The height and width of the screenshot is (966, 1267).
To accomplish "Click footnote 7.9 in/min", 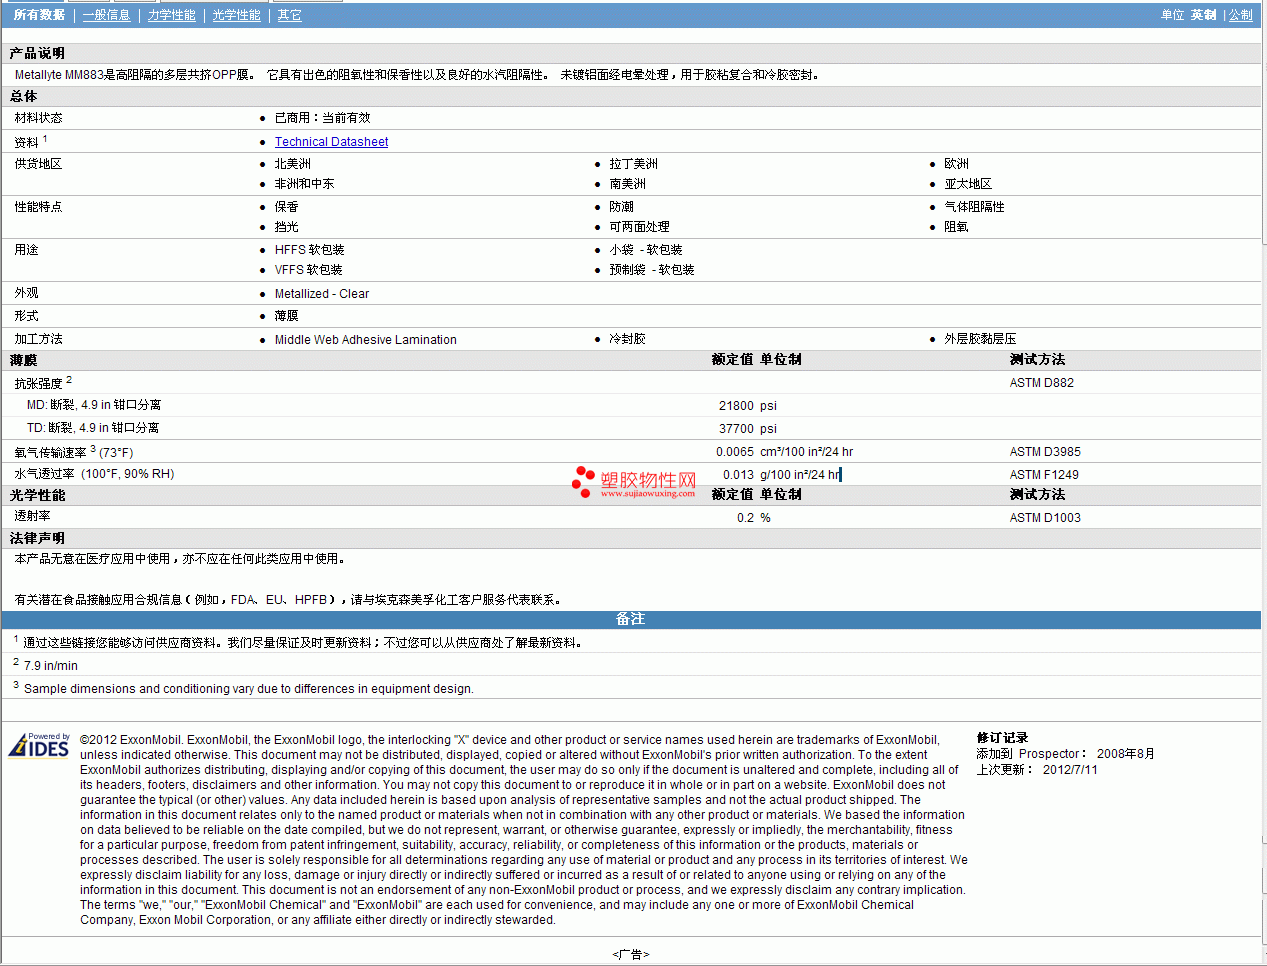I will tap(51, 666).
